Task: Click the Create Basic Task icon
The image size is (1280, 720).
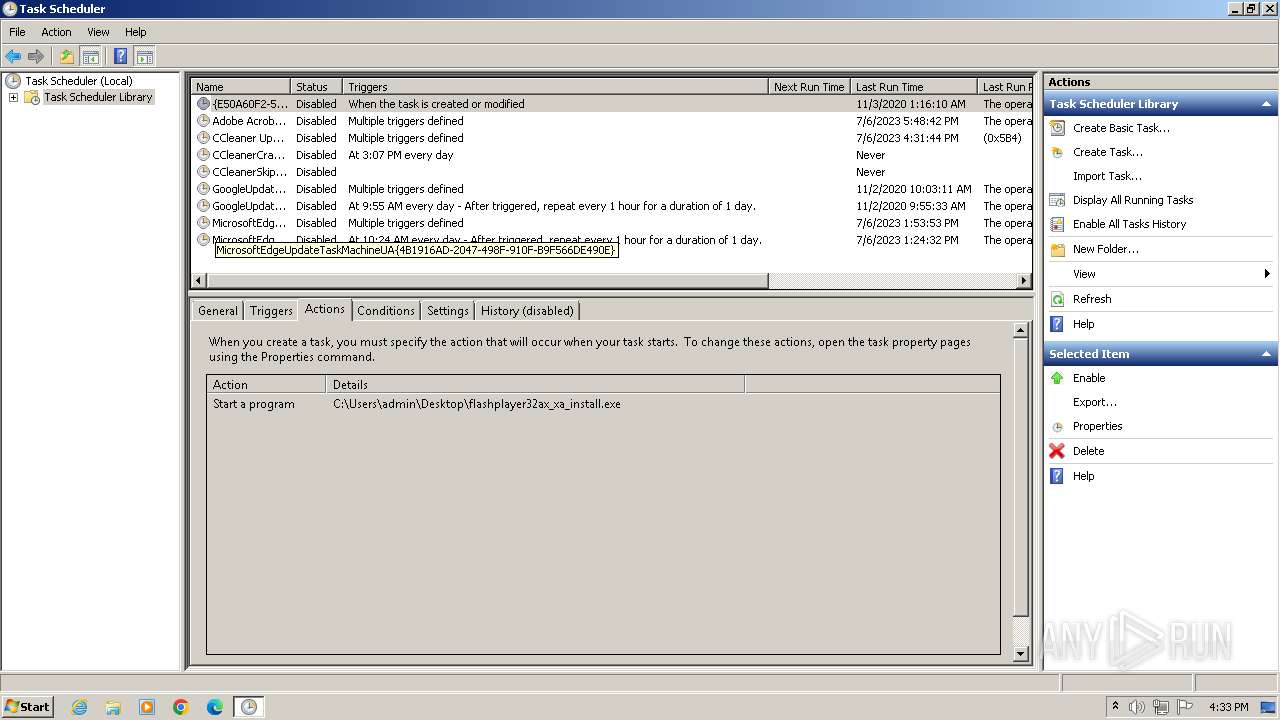Action: (1057, 128)
